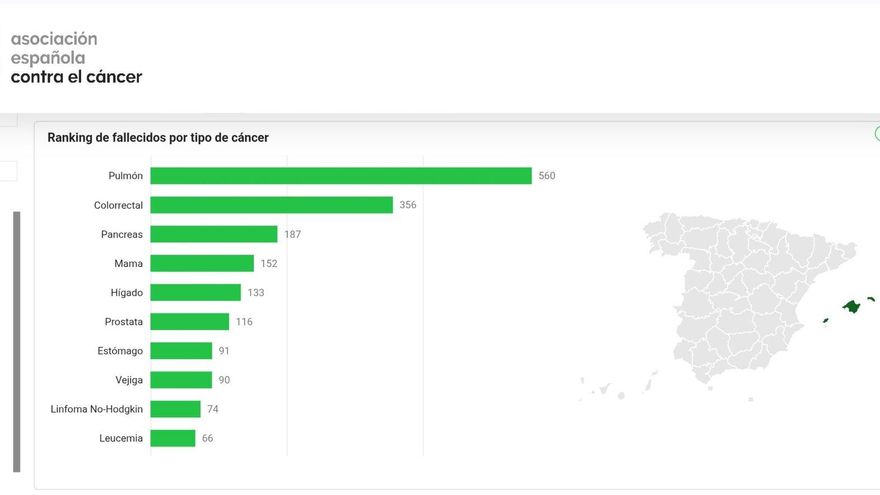Screen dimensions: 880x495
Task: Click the Pancreas bar in the ranking
Action: (214, 234)
